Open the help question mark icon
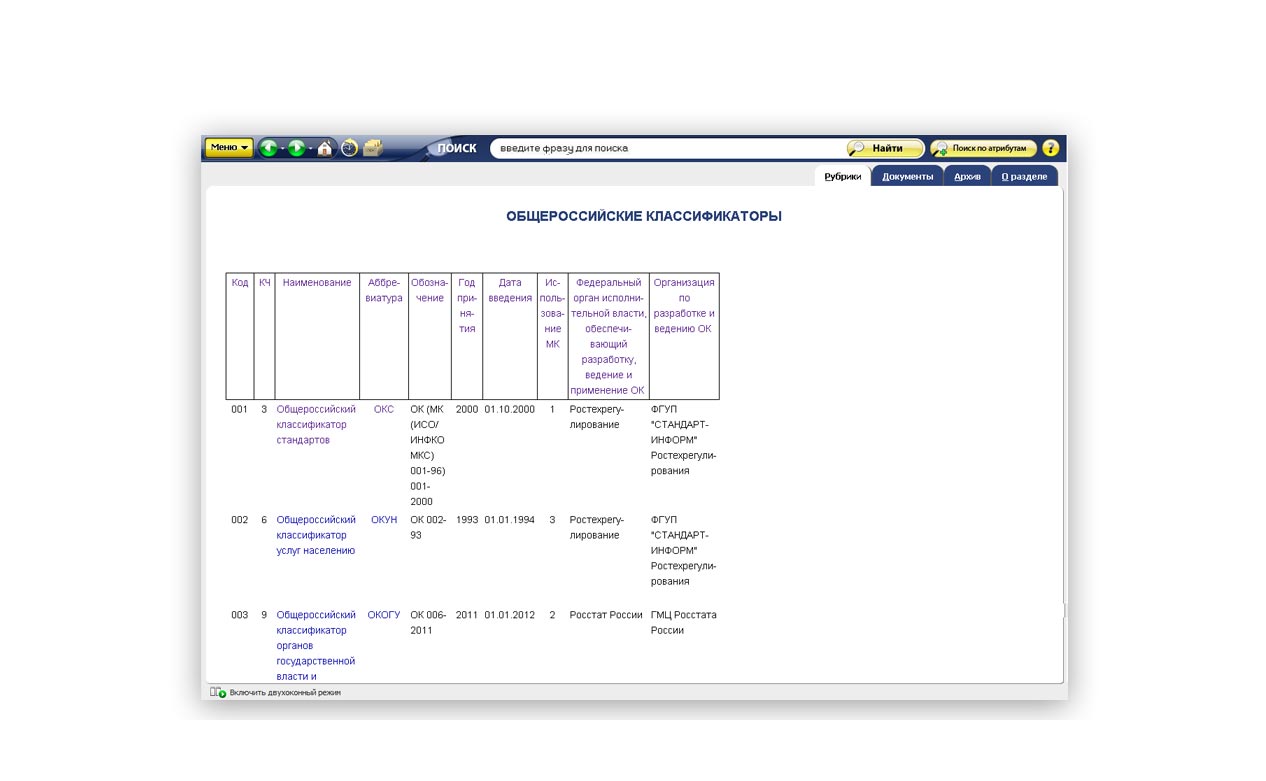Viewport: 1266px width, 781px height. [1050, 148]
